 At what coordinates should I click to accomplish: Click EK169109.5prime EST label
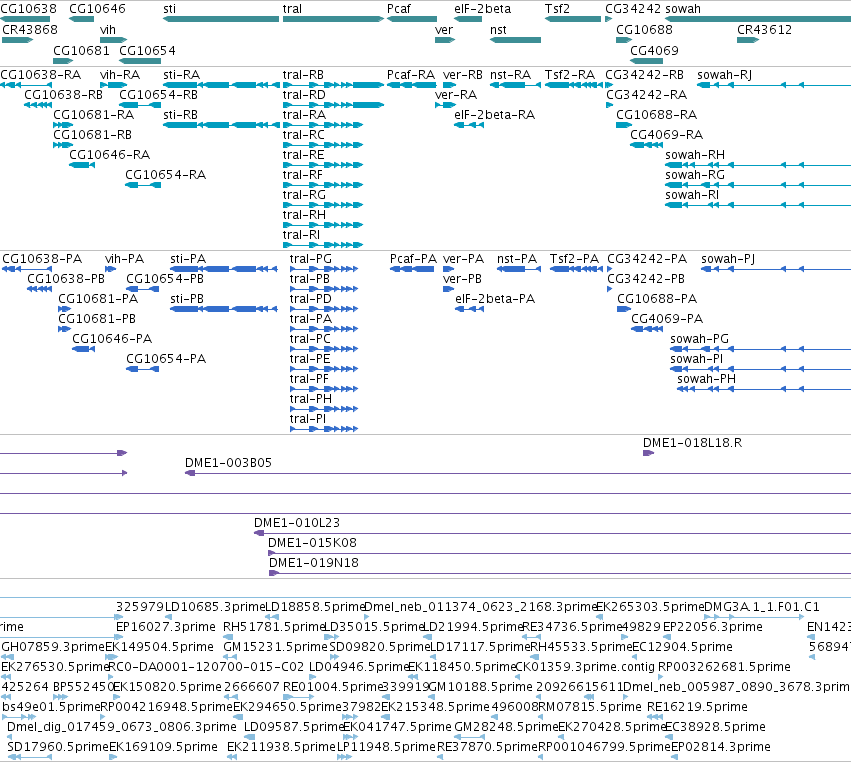(163, 747)
